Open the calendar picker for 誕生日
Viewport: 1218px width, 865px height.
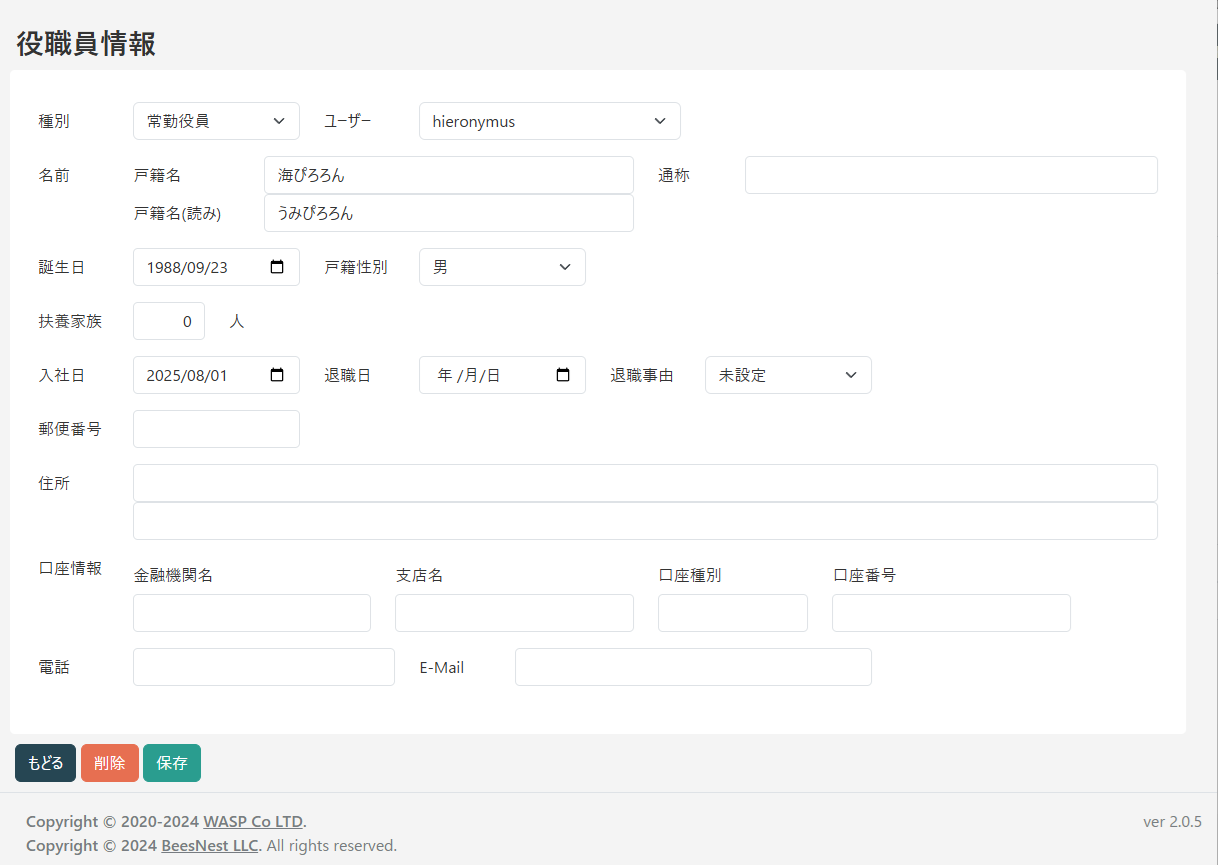pos(277,267)
